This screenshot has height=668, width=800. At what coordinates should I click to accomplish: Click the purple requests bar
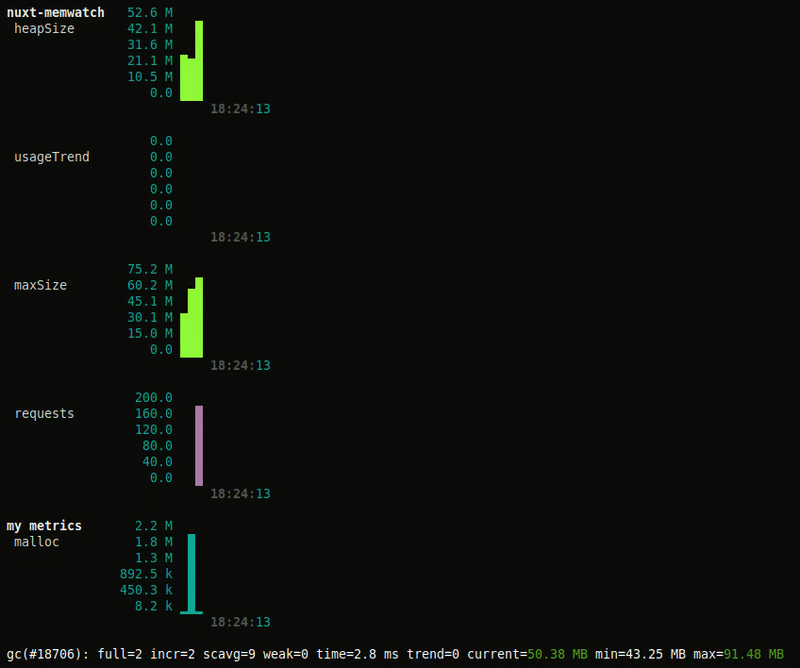tap(199, 446)
